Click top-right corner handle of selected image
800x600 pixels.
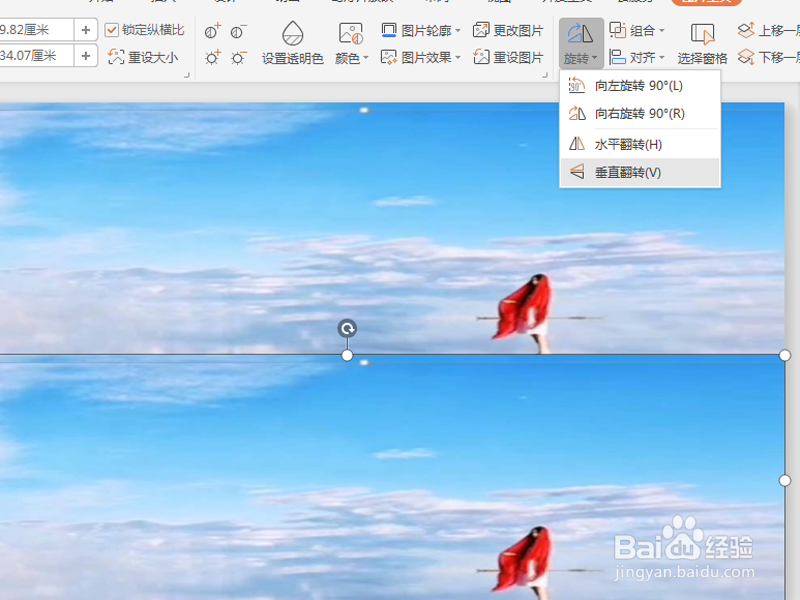(785, 355)
